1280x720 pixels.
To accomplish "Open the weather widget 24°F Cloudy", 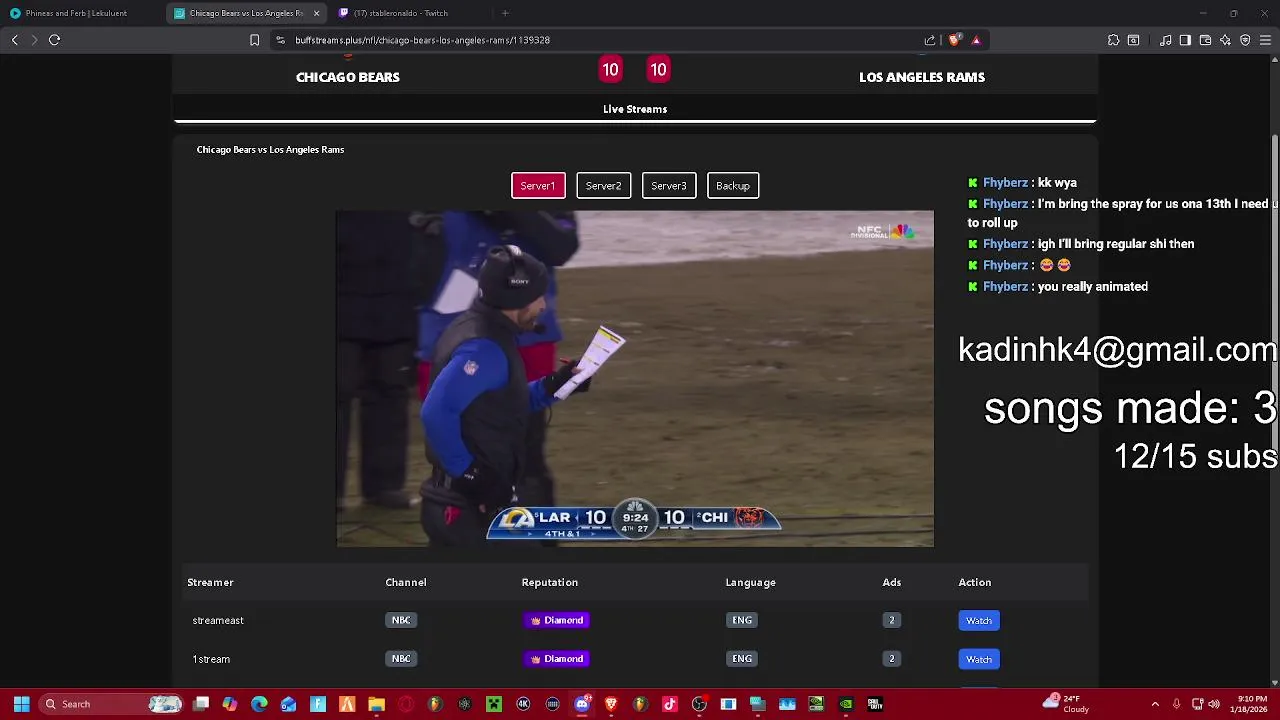I will [x=1067, y=704].
